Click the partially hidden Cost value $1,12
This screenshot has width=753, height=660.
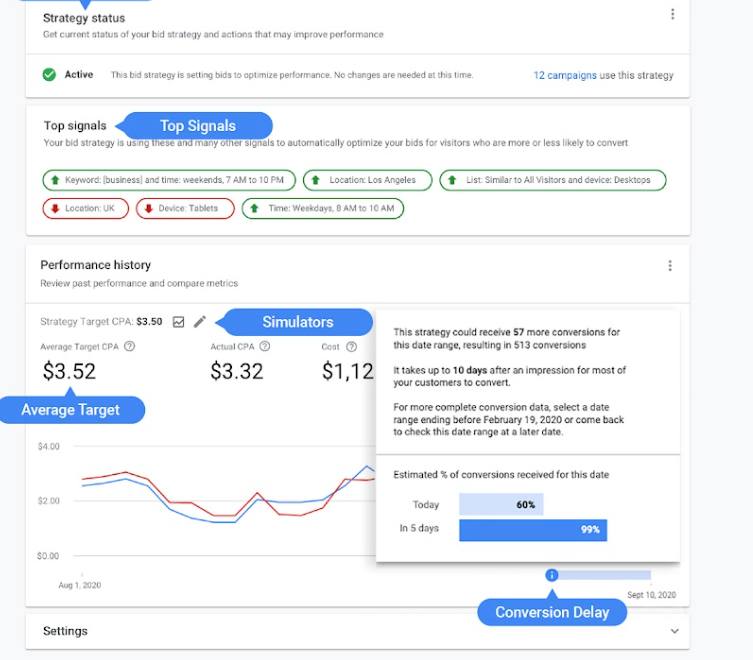pos(348,371)
